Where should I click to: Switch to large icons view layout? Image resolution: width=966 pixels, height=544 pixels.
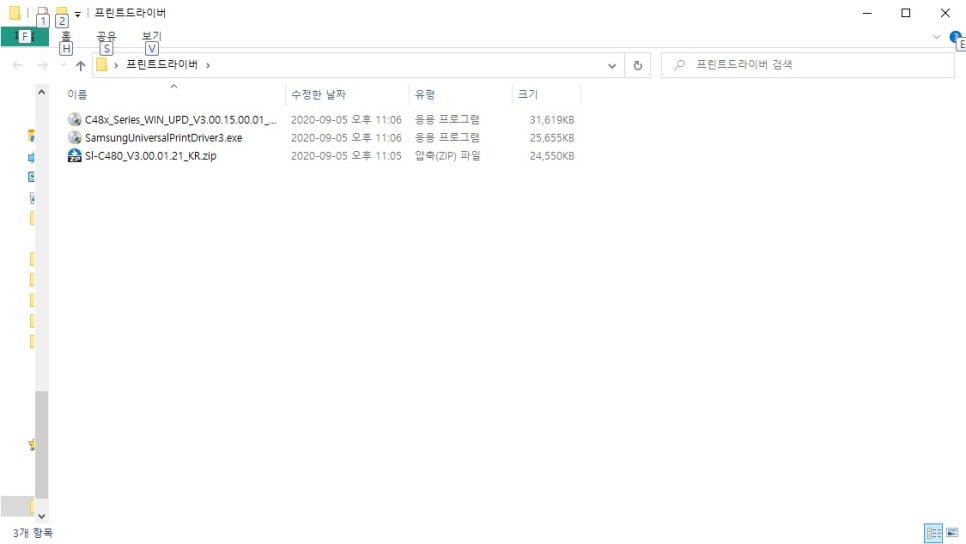click(952, 533)
